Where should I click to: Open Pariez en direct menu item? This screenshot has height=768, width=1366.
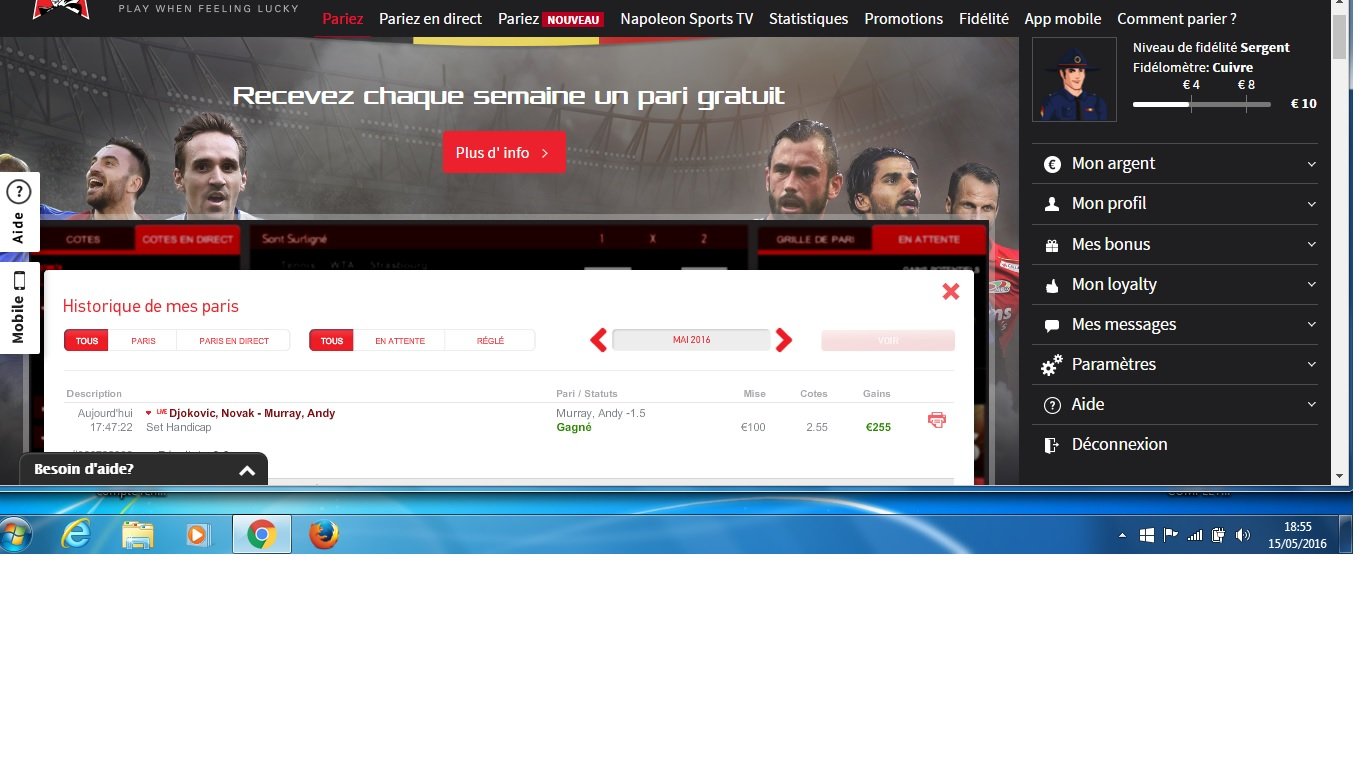click(x=430, y=19)
